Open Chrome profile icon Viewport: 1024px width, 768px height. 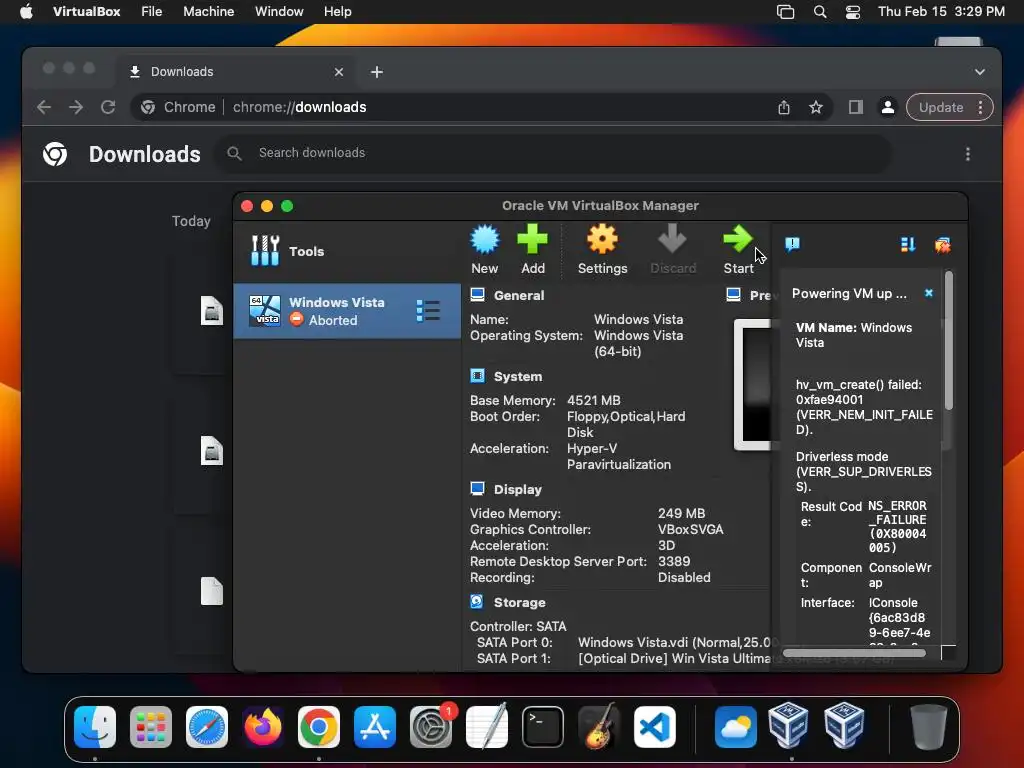(x=888, y=107)
